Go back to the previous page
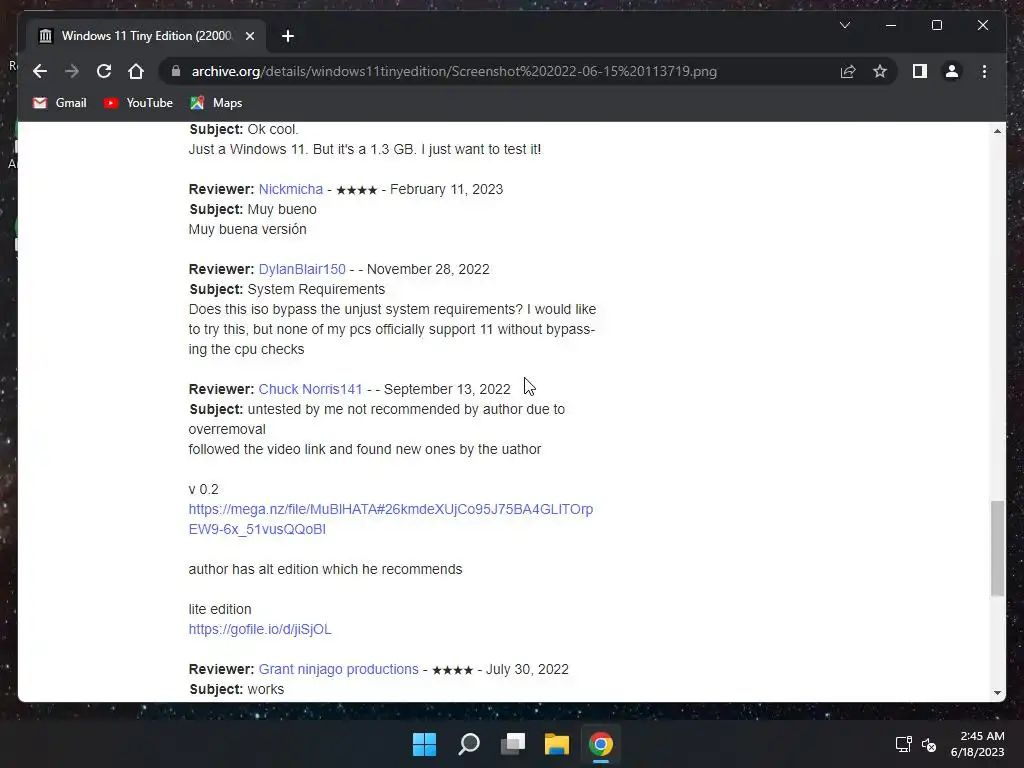 [x=40, y=71]
